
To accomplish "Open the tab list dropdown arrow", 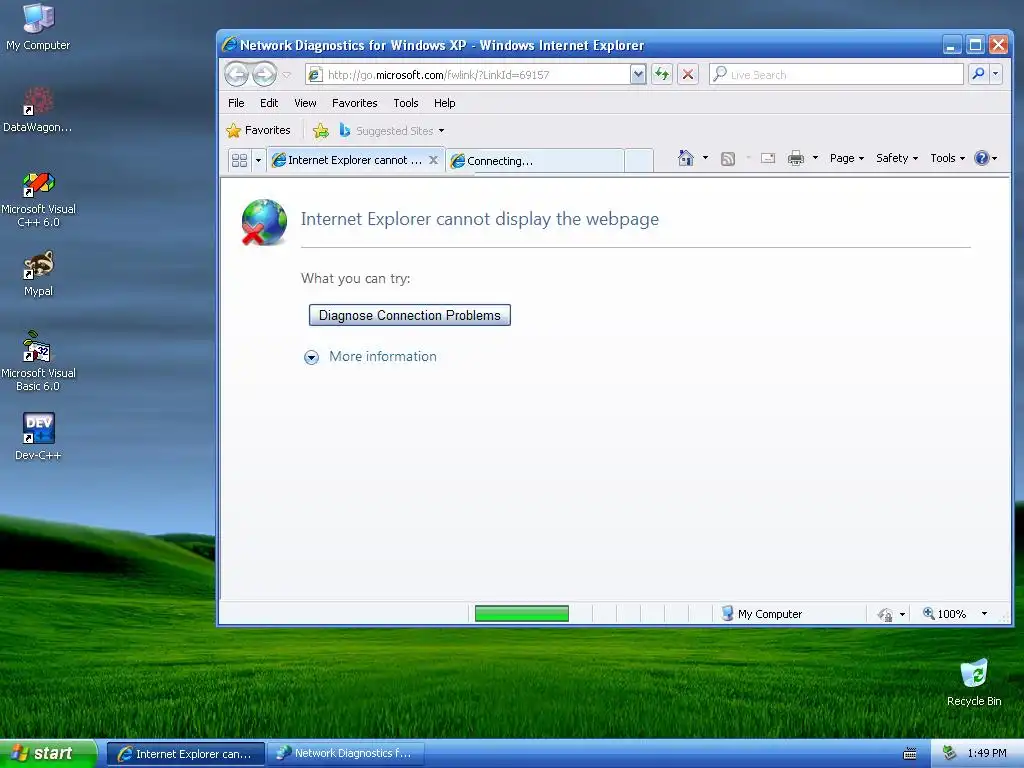I will click(258, 160).
